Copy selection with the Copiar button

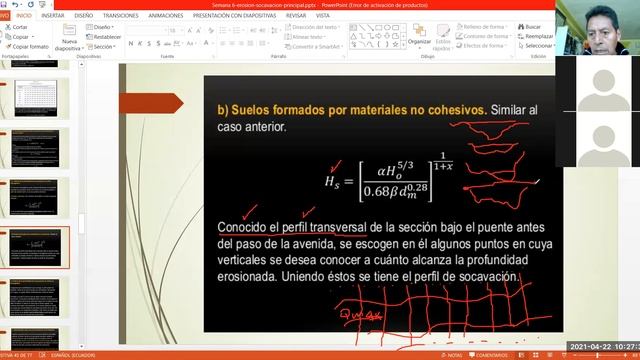coord(17,37)
